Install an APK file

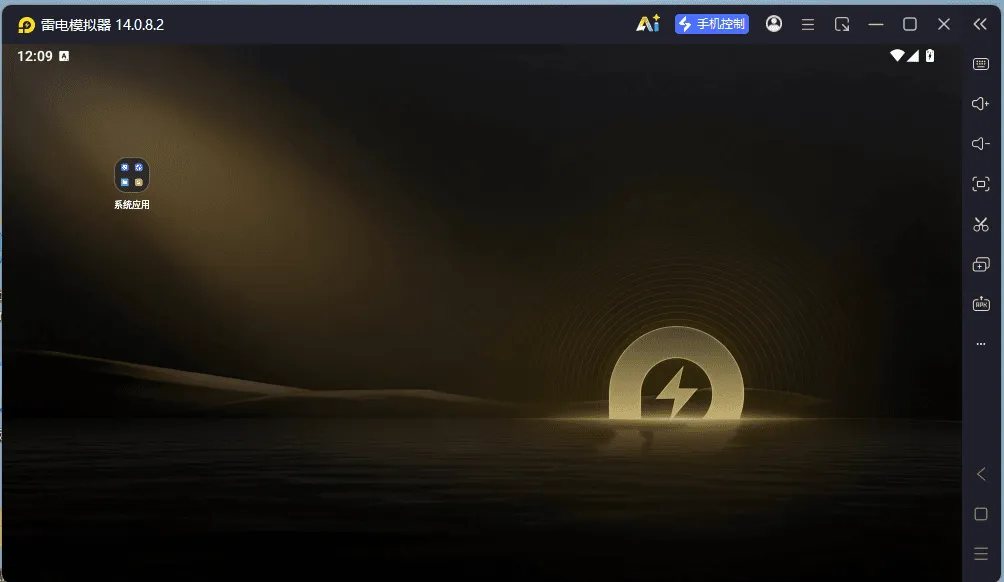pos(981,304)
